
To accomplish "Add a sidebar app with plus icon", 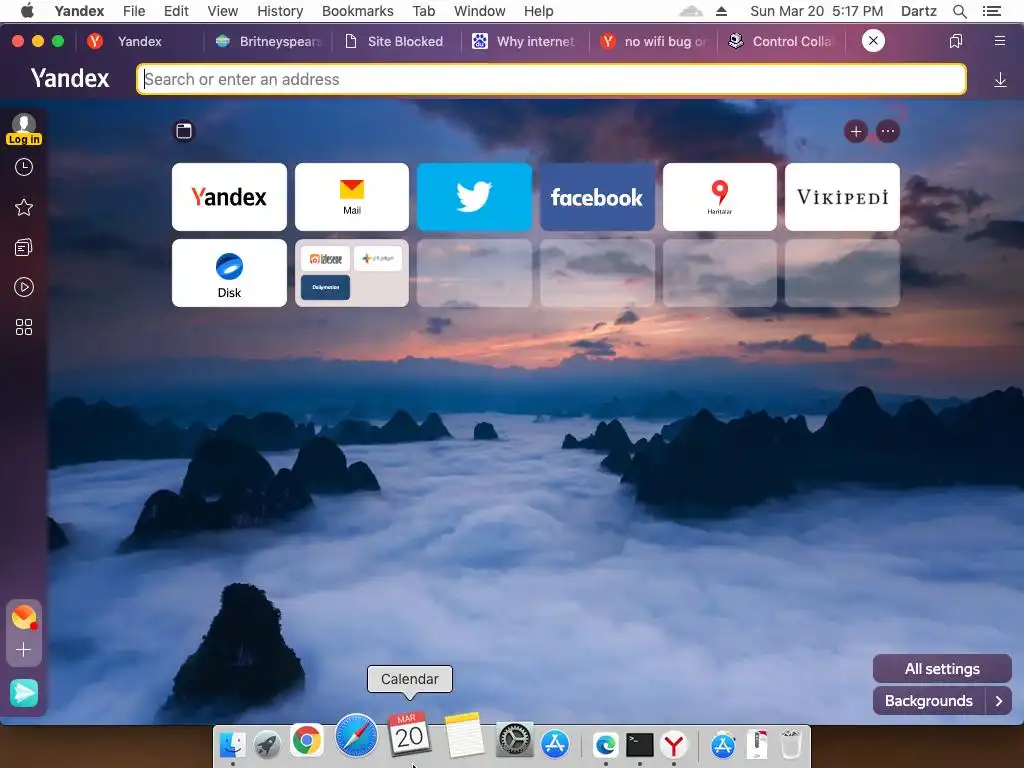I will [x=24, y=650].
